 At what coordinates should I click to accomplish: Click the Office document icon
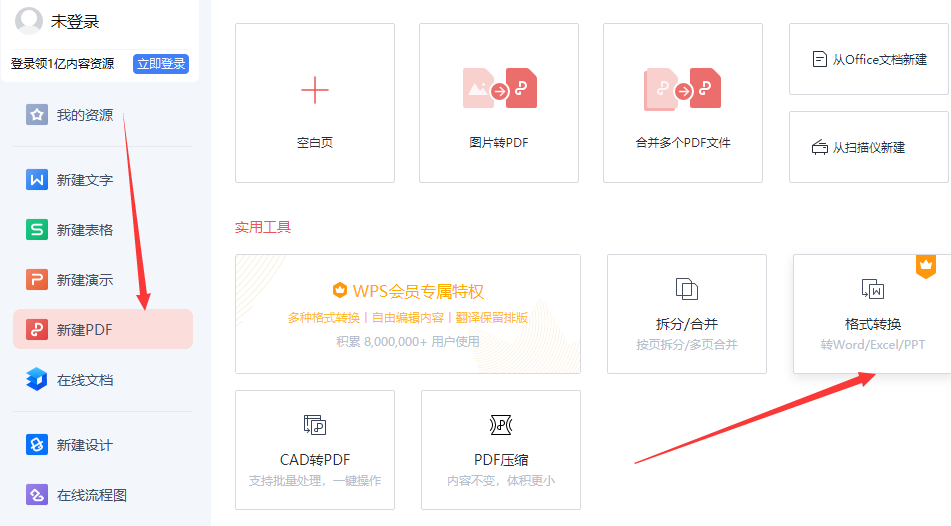819,59
